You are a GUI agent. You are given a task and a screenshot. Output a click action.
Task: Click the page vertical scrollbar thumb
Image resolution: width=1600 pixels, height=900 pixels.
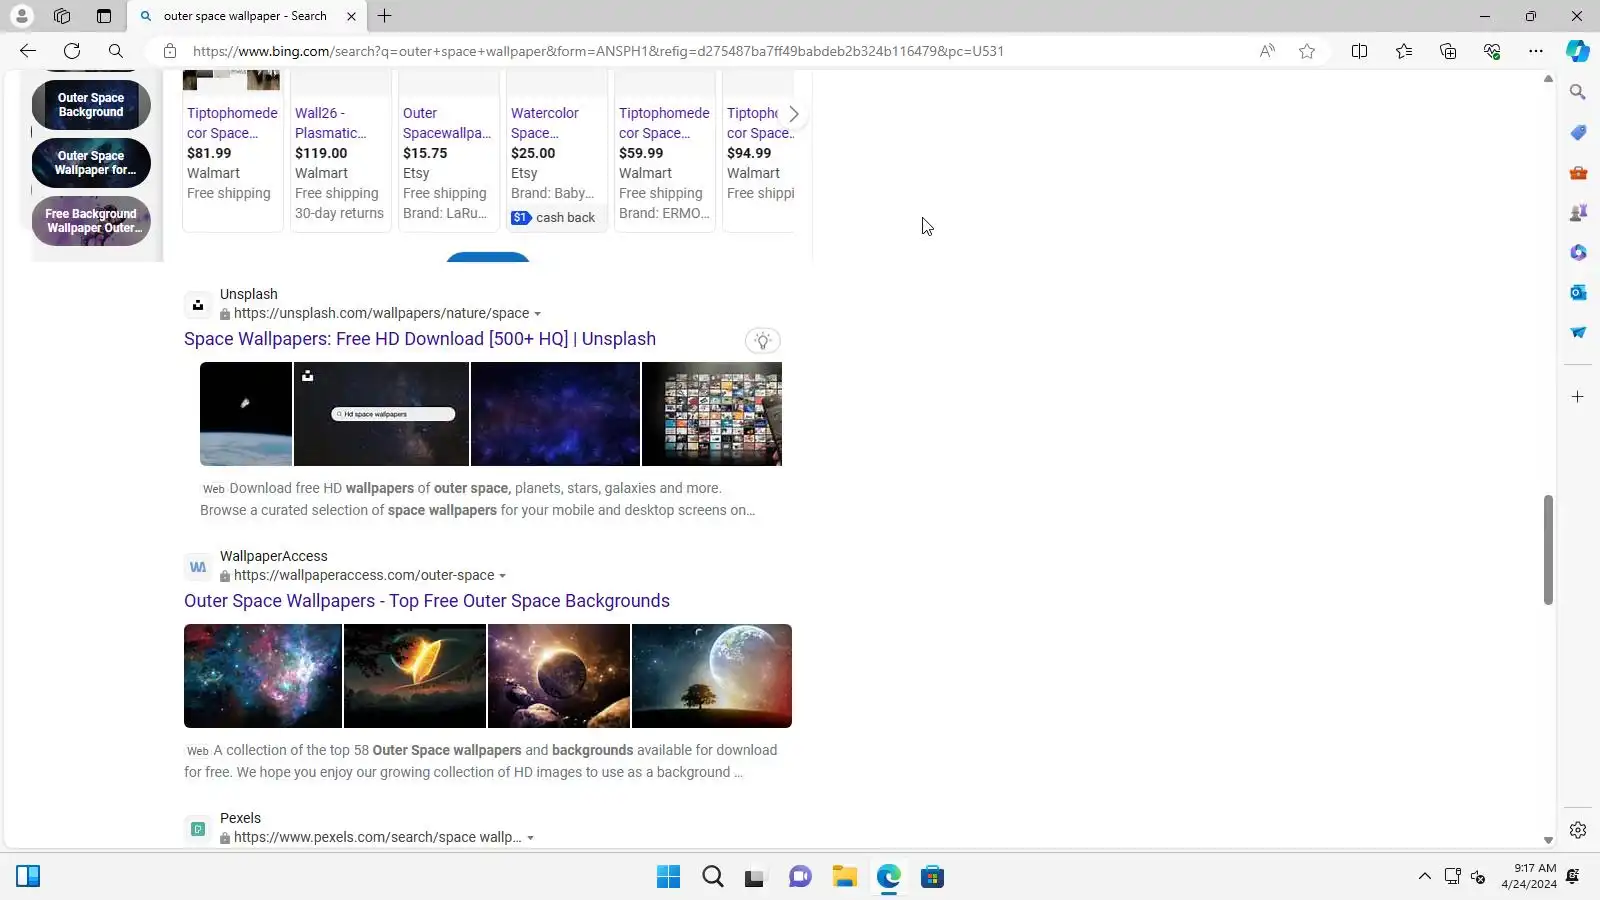pos(1548,550)
